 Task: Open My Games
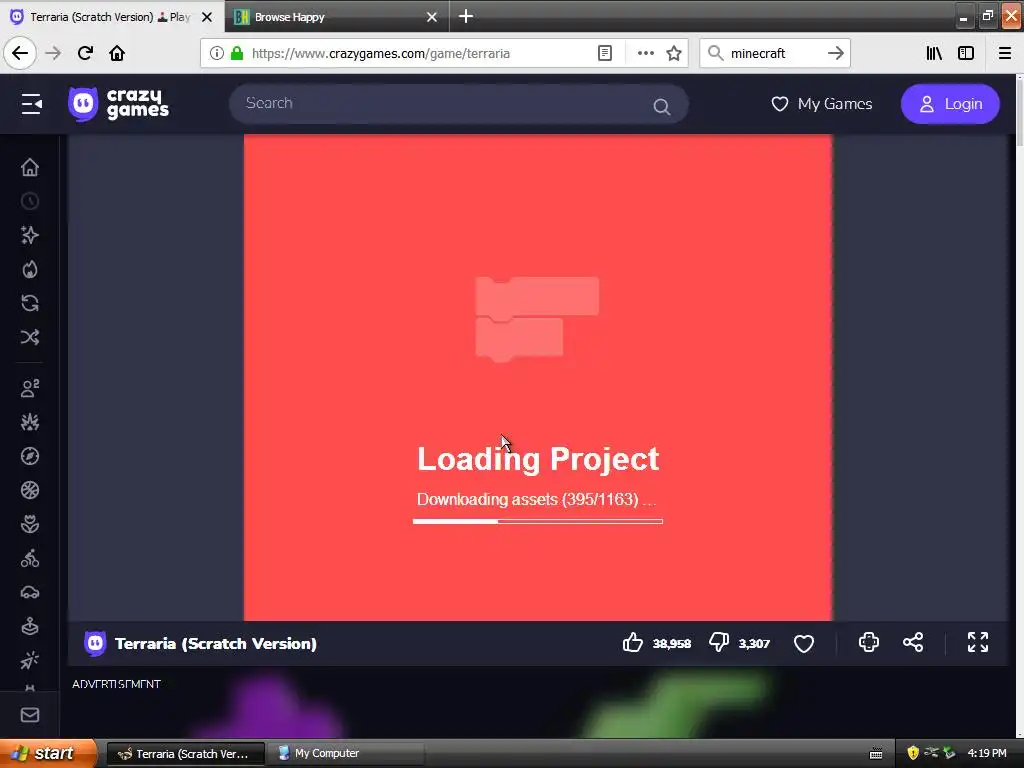click(x=822, y=104)
